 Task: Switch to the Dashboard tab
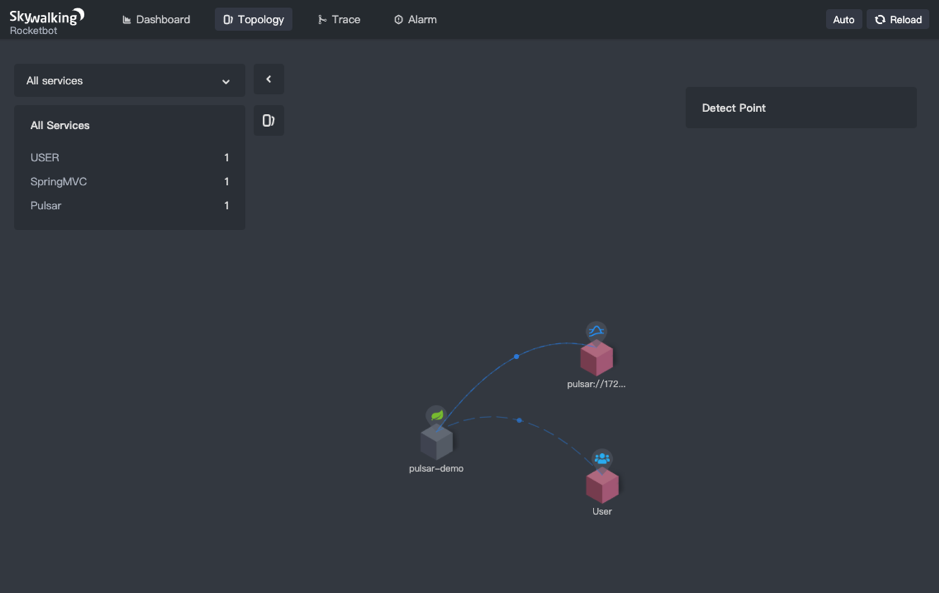[x=156, y=18]
